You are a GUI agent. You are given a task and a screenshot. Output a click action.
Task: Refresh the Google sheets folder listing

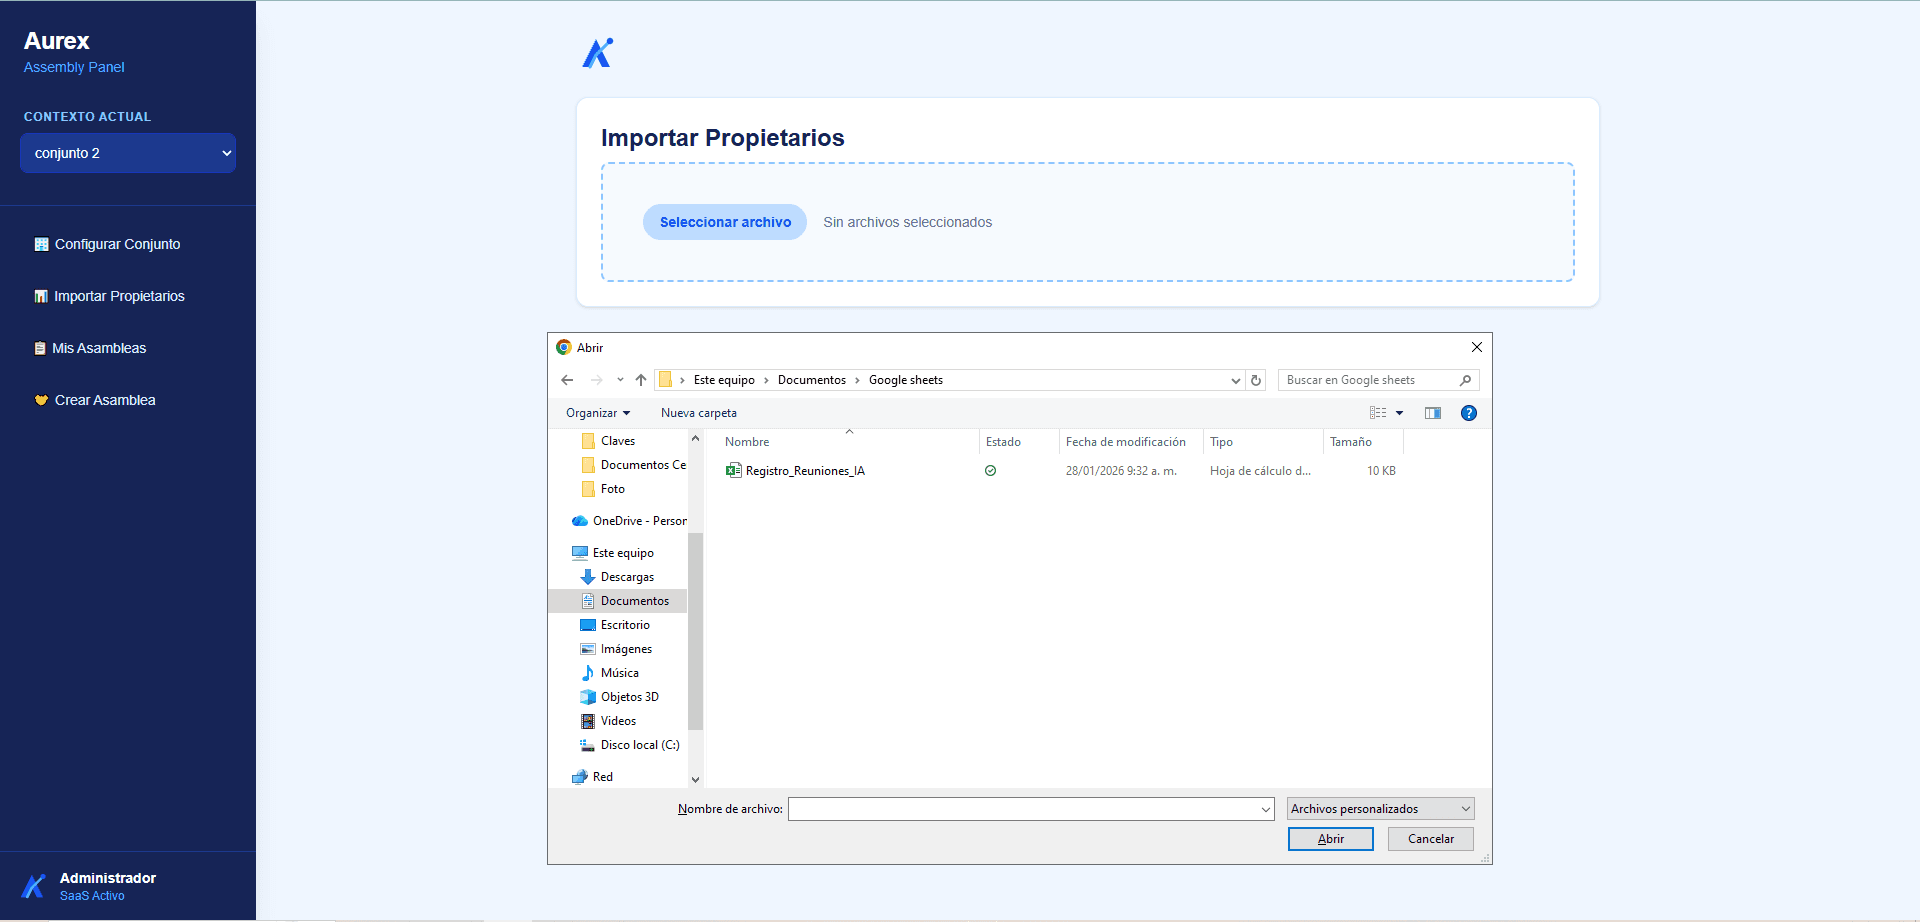1256,380
